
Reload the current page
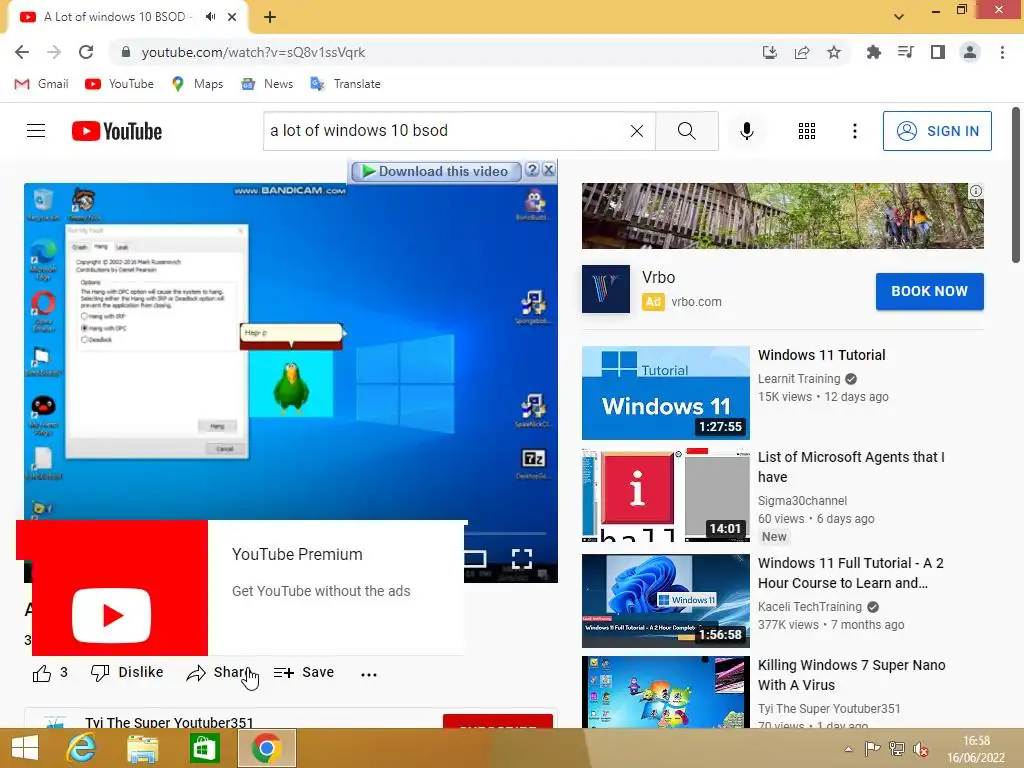point(86,52)
